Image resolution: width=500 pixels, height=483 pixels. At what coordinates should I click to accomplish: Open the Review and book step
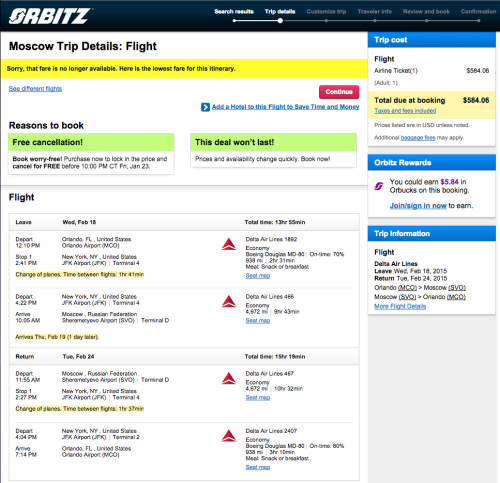(426, 11)
